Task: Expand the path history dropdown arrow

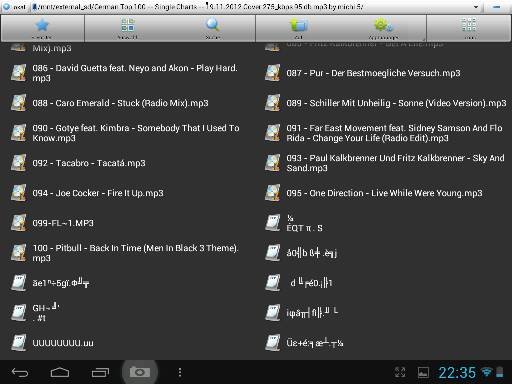Action: coord(476,7)
